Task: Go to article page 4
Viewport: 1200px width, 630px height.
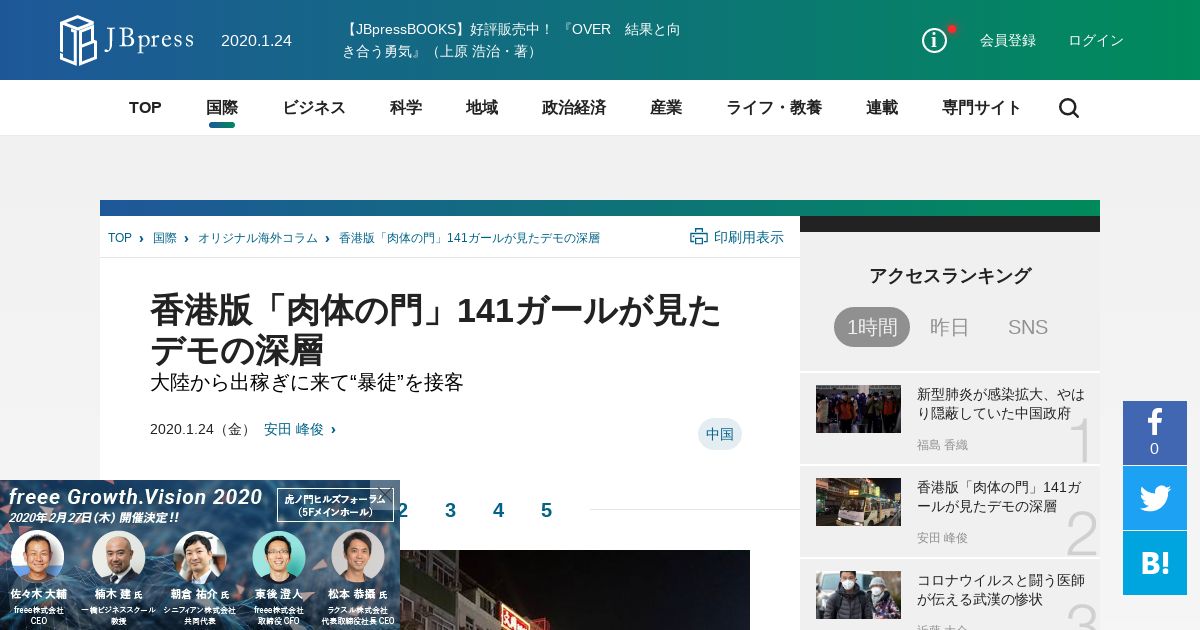Action: coord(499,511)
